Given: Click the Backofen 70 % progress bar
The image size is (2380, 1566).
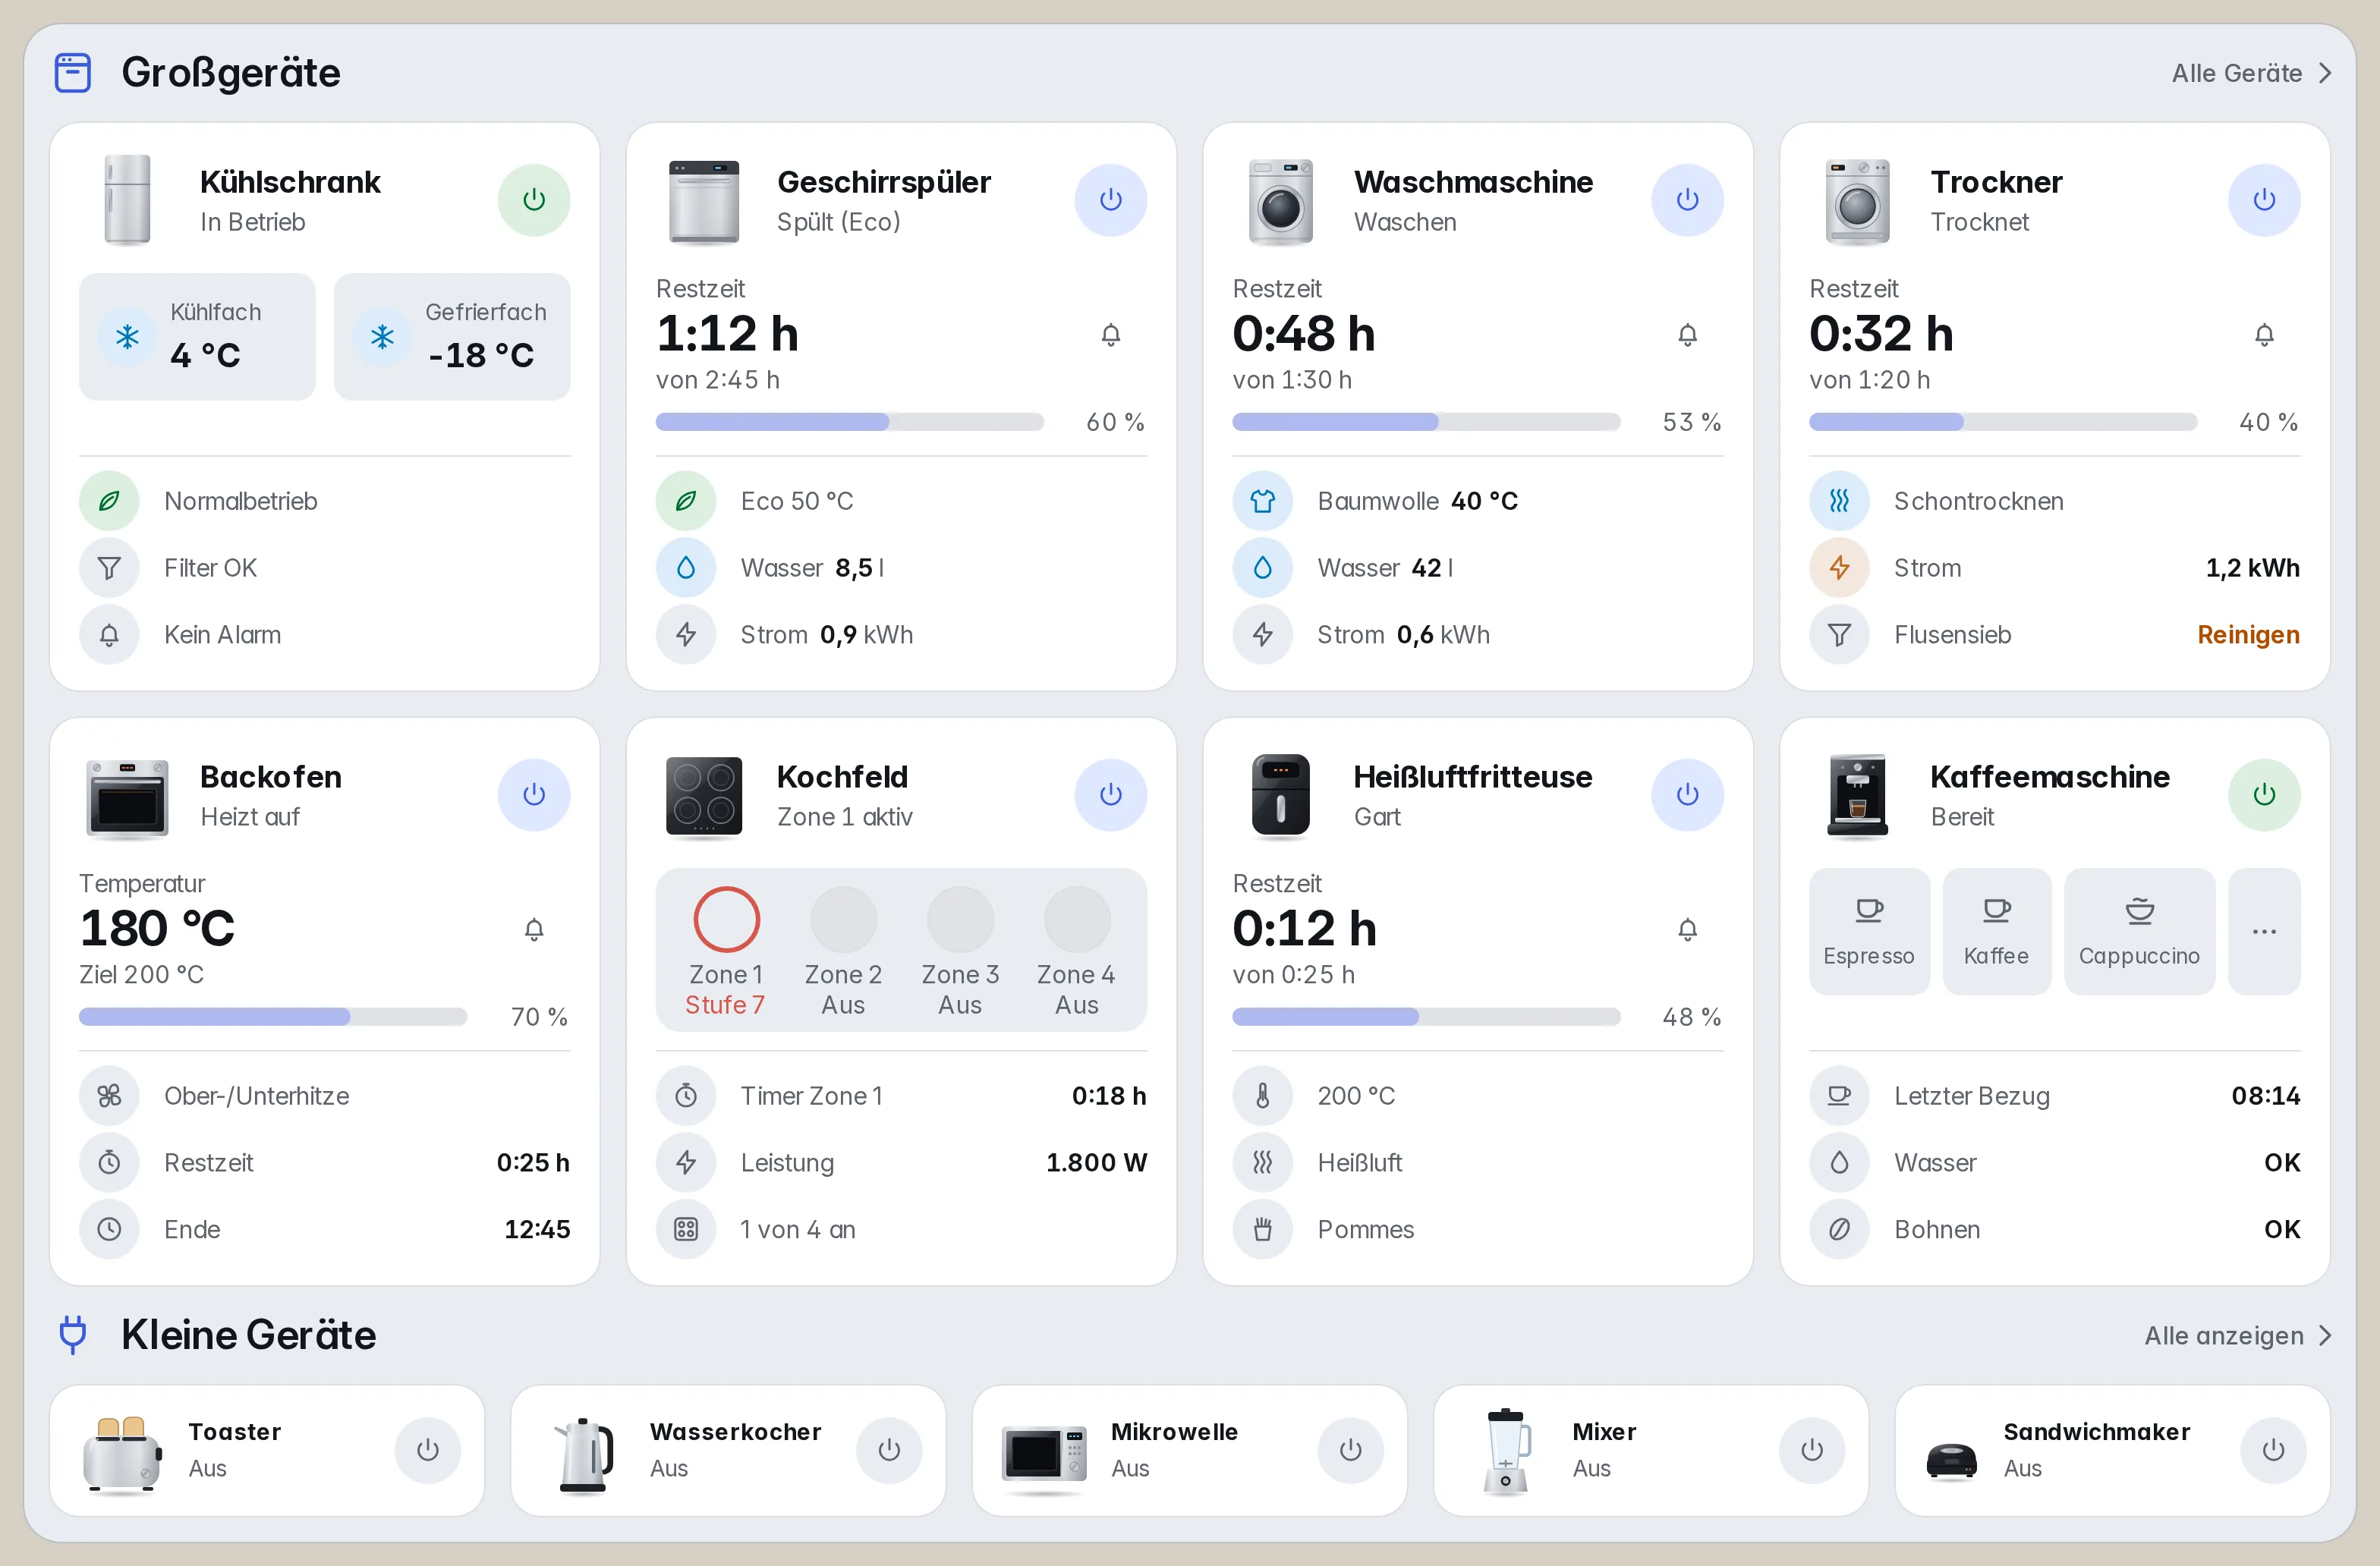Looking at the screenshot, I should (273, 1017).
